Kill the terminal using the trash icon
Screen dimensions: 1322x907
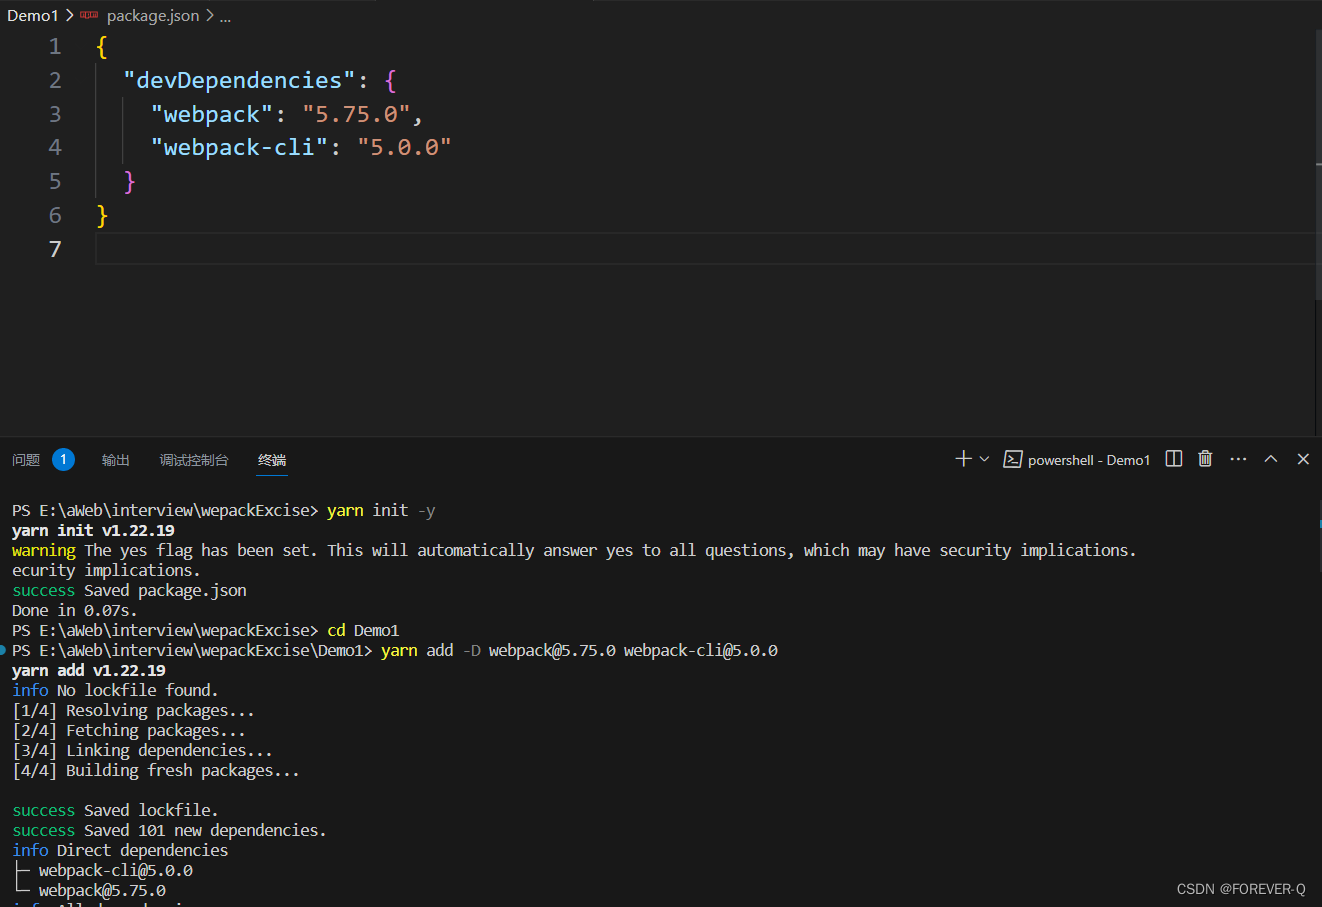[1205, 458]
